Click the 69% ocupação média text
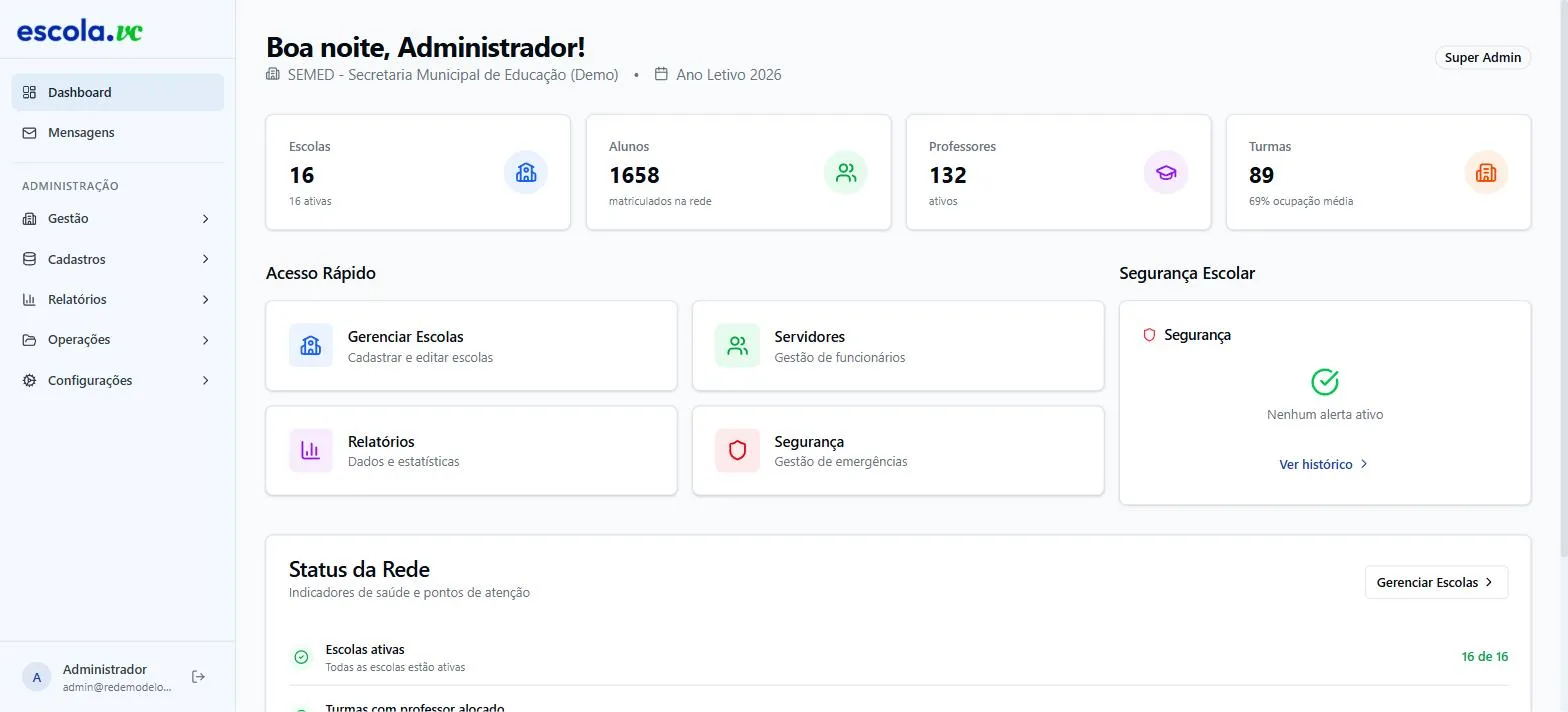Image resolution: width=1568 pixels, height=712 pixels. [x=1301, y=201]
